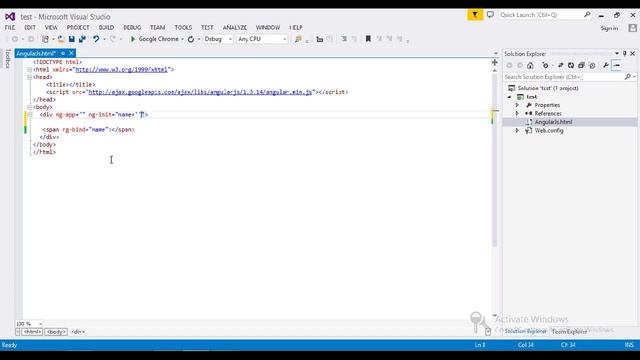640x360 pixels.
Task: Start debugging with the green play arrow
Action: [133, 39]
